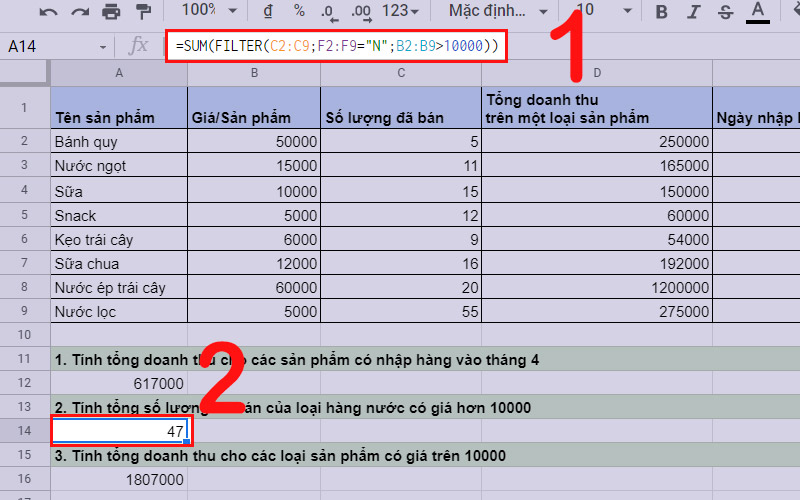Open the Name box A14 dropdown arrow
The image size is (800, 500).
[x=103, y=47]
